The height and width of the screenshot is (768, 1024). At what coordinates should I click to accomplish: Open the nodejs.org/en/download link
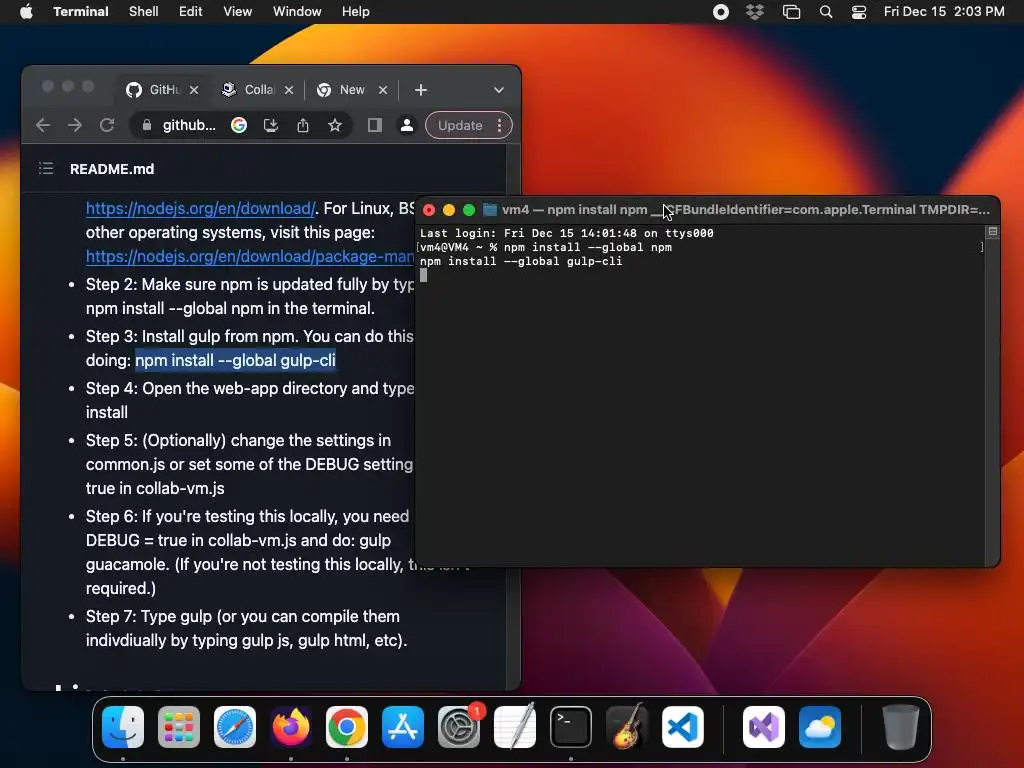pos(200,208)
